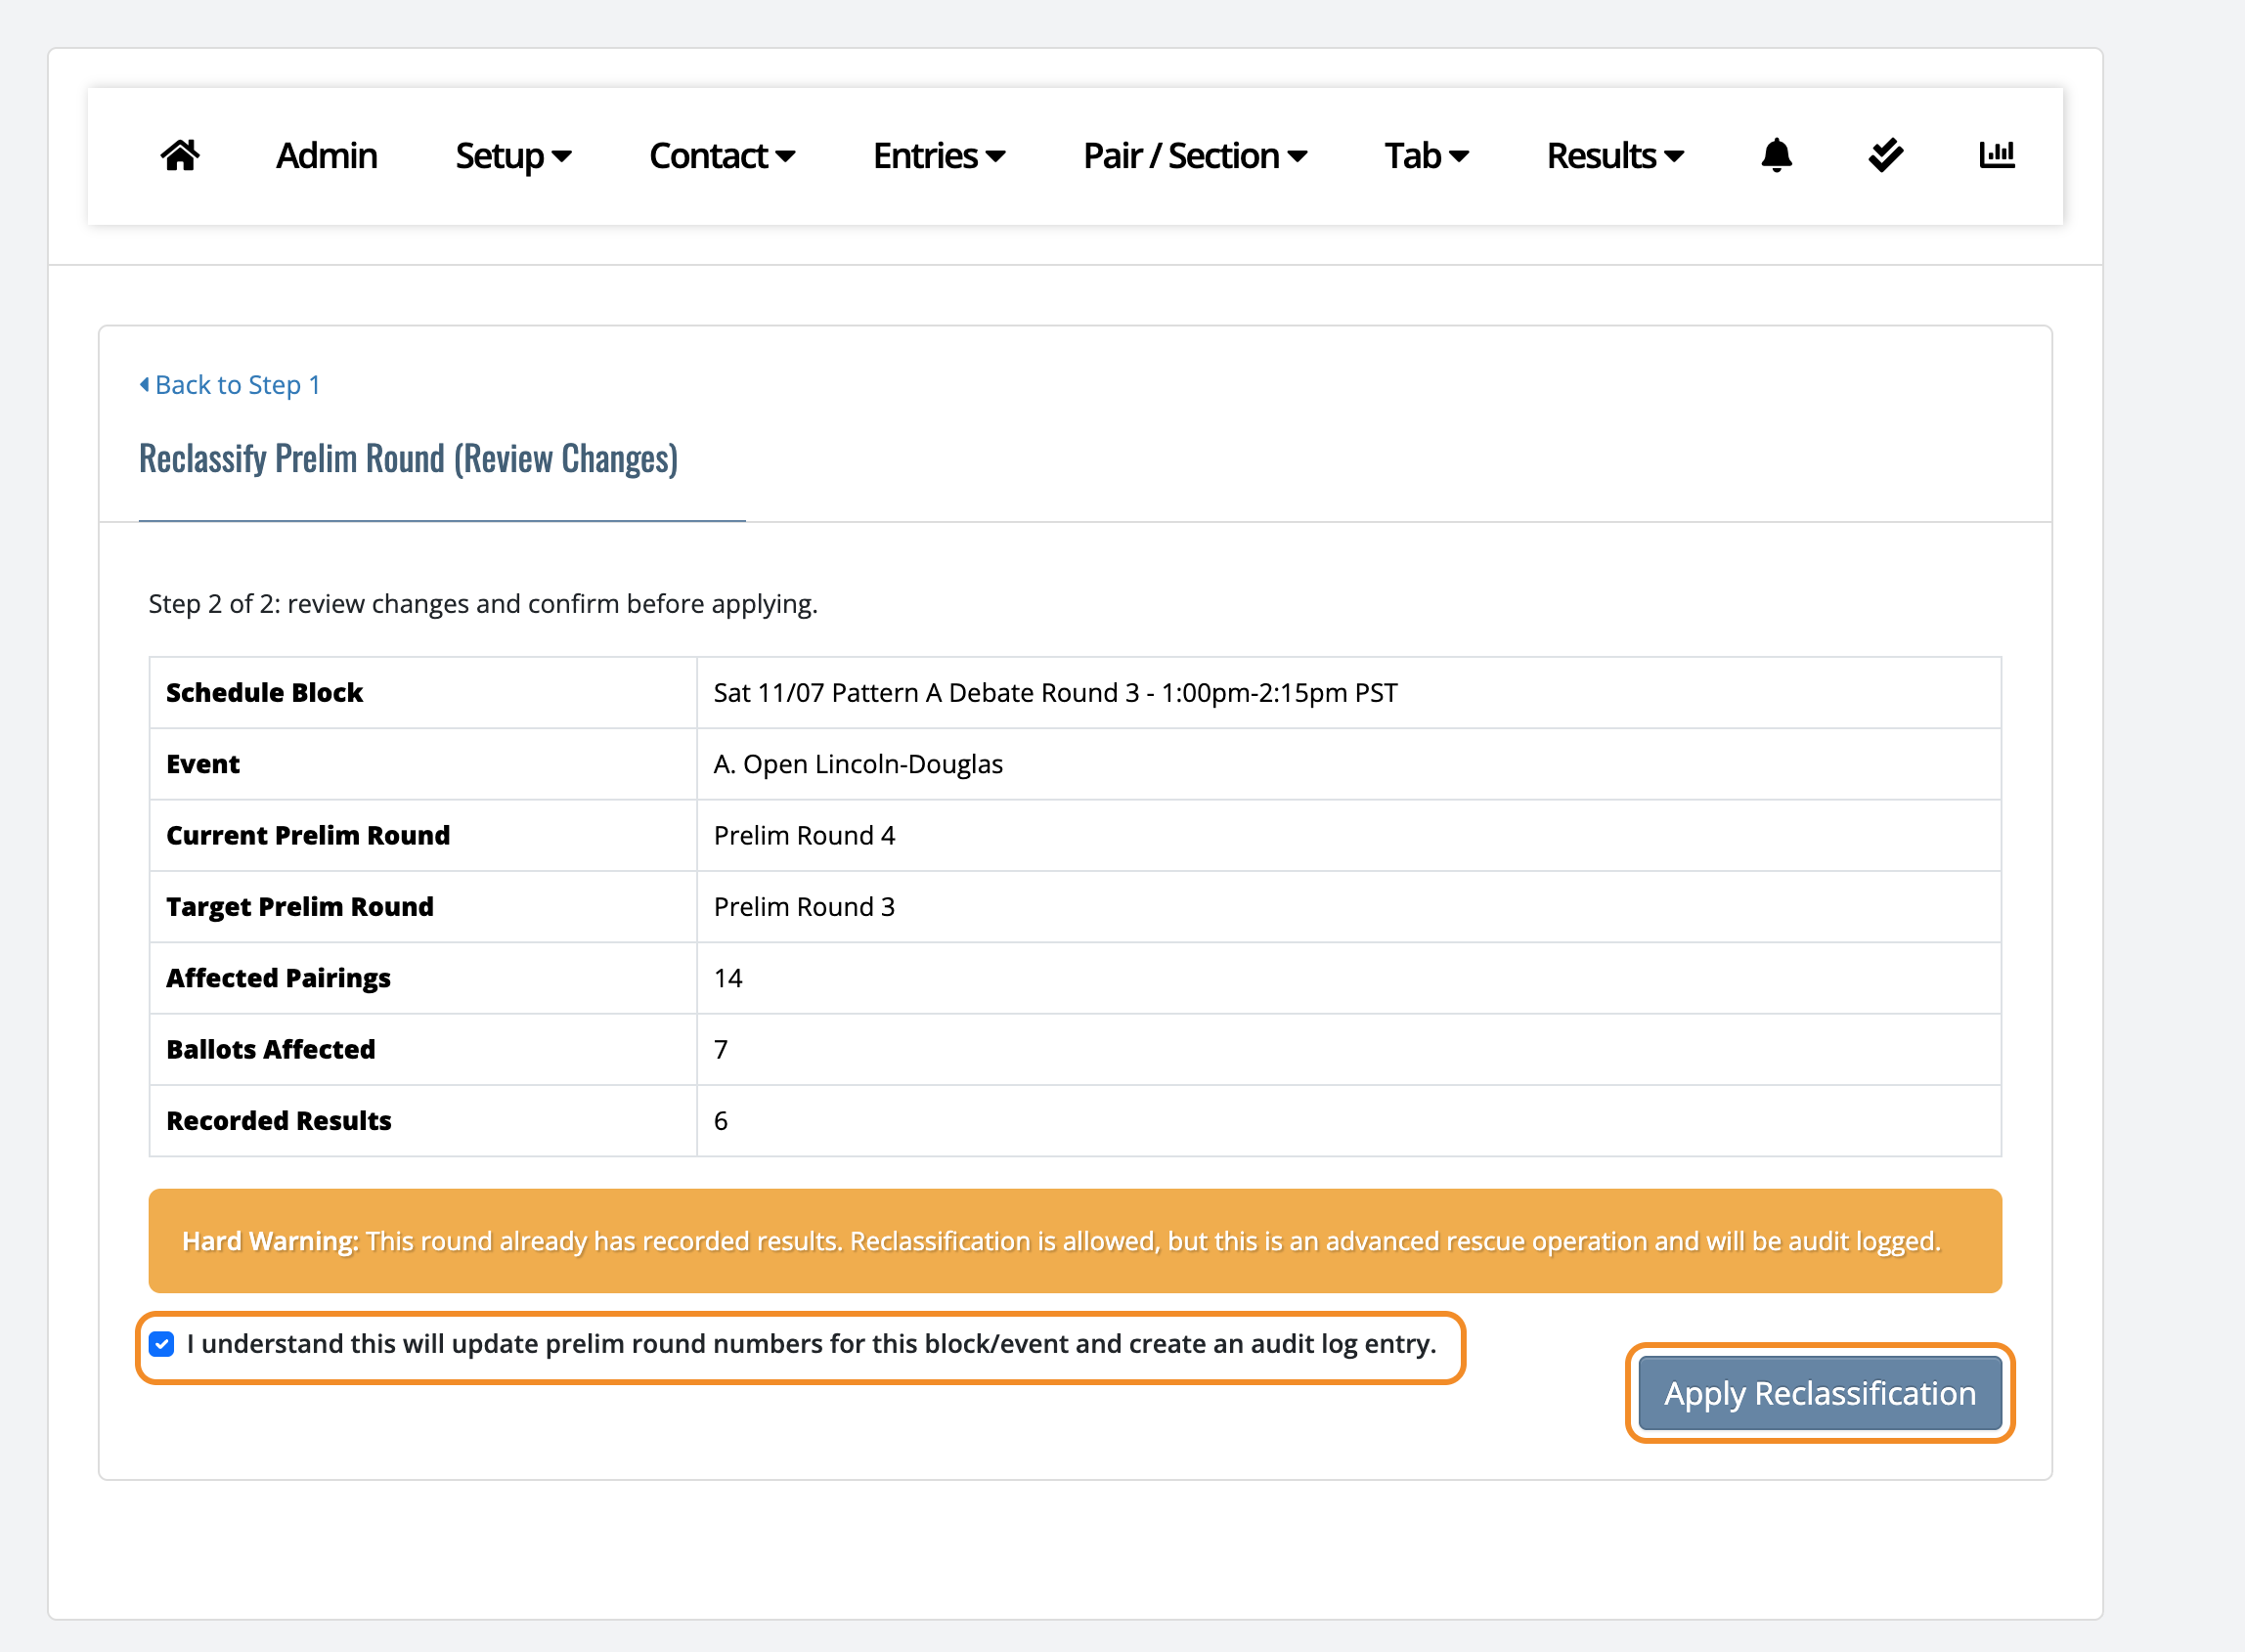Image resolution: width=2245 pixels, height=1652 pixels.
Task: Click the 'Prelim Round 3' target value
Action: [x=804, y=906]
